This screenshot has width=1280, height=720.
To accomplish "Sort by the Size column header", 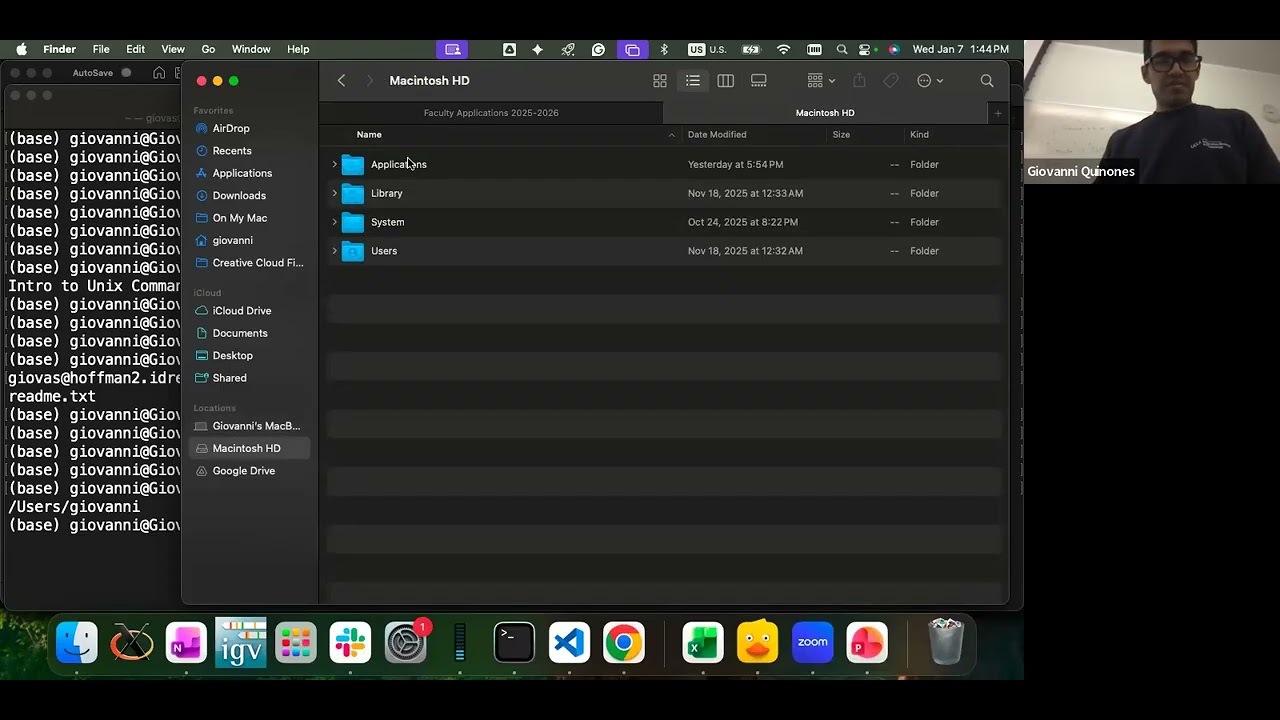I will [x=842, y=135].
